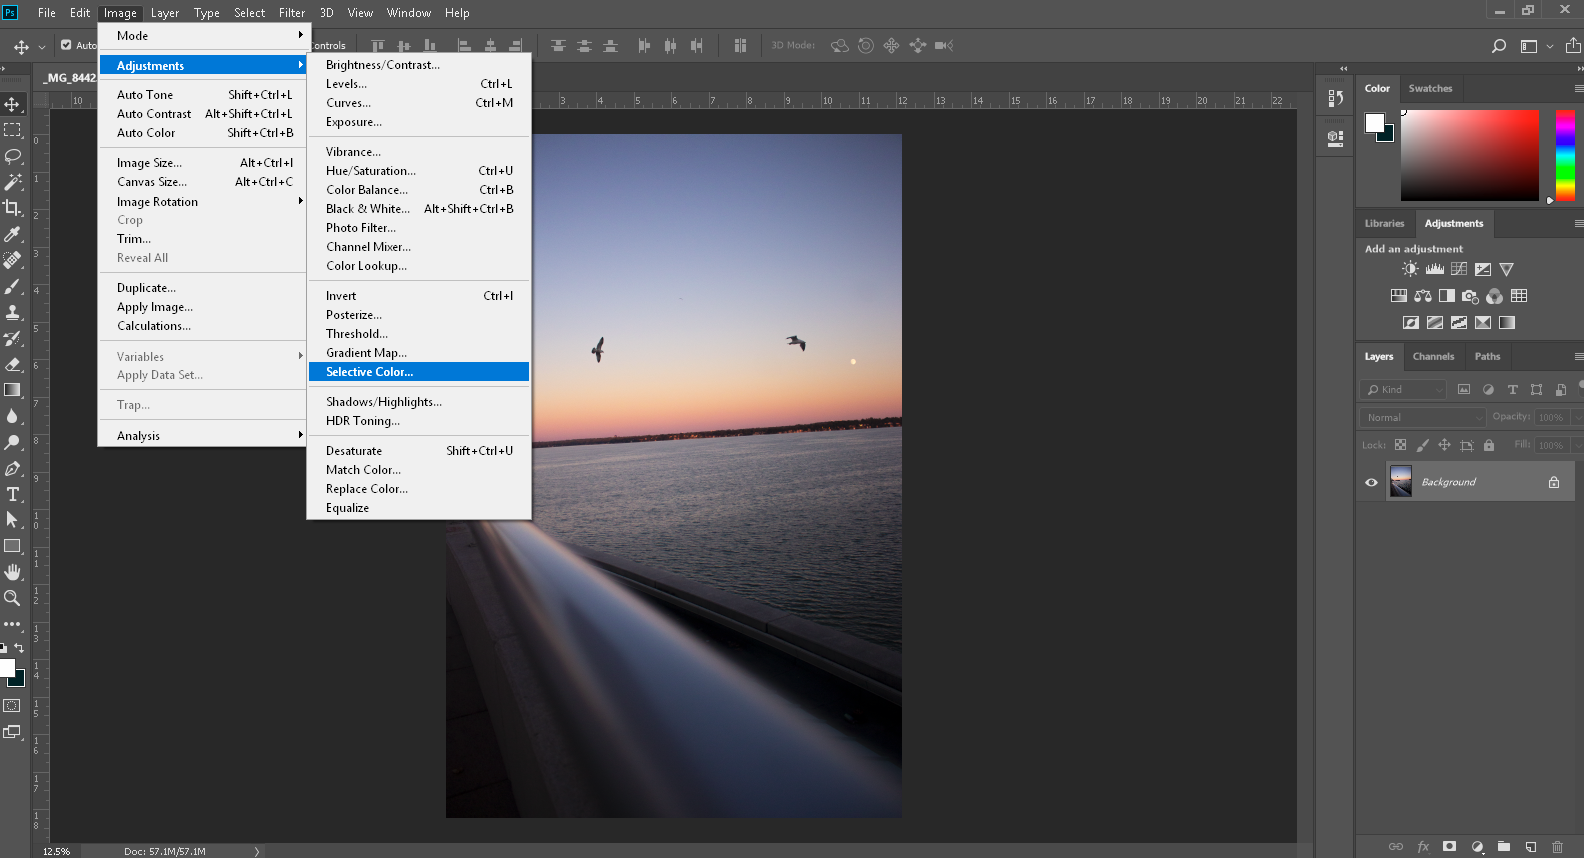Toggle the Auto-Select checkbox
The image size is (1584, 858).
click(66, 45)
